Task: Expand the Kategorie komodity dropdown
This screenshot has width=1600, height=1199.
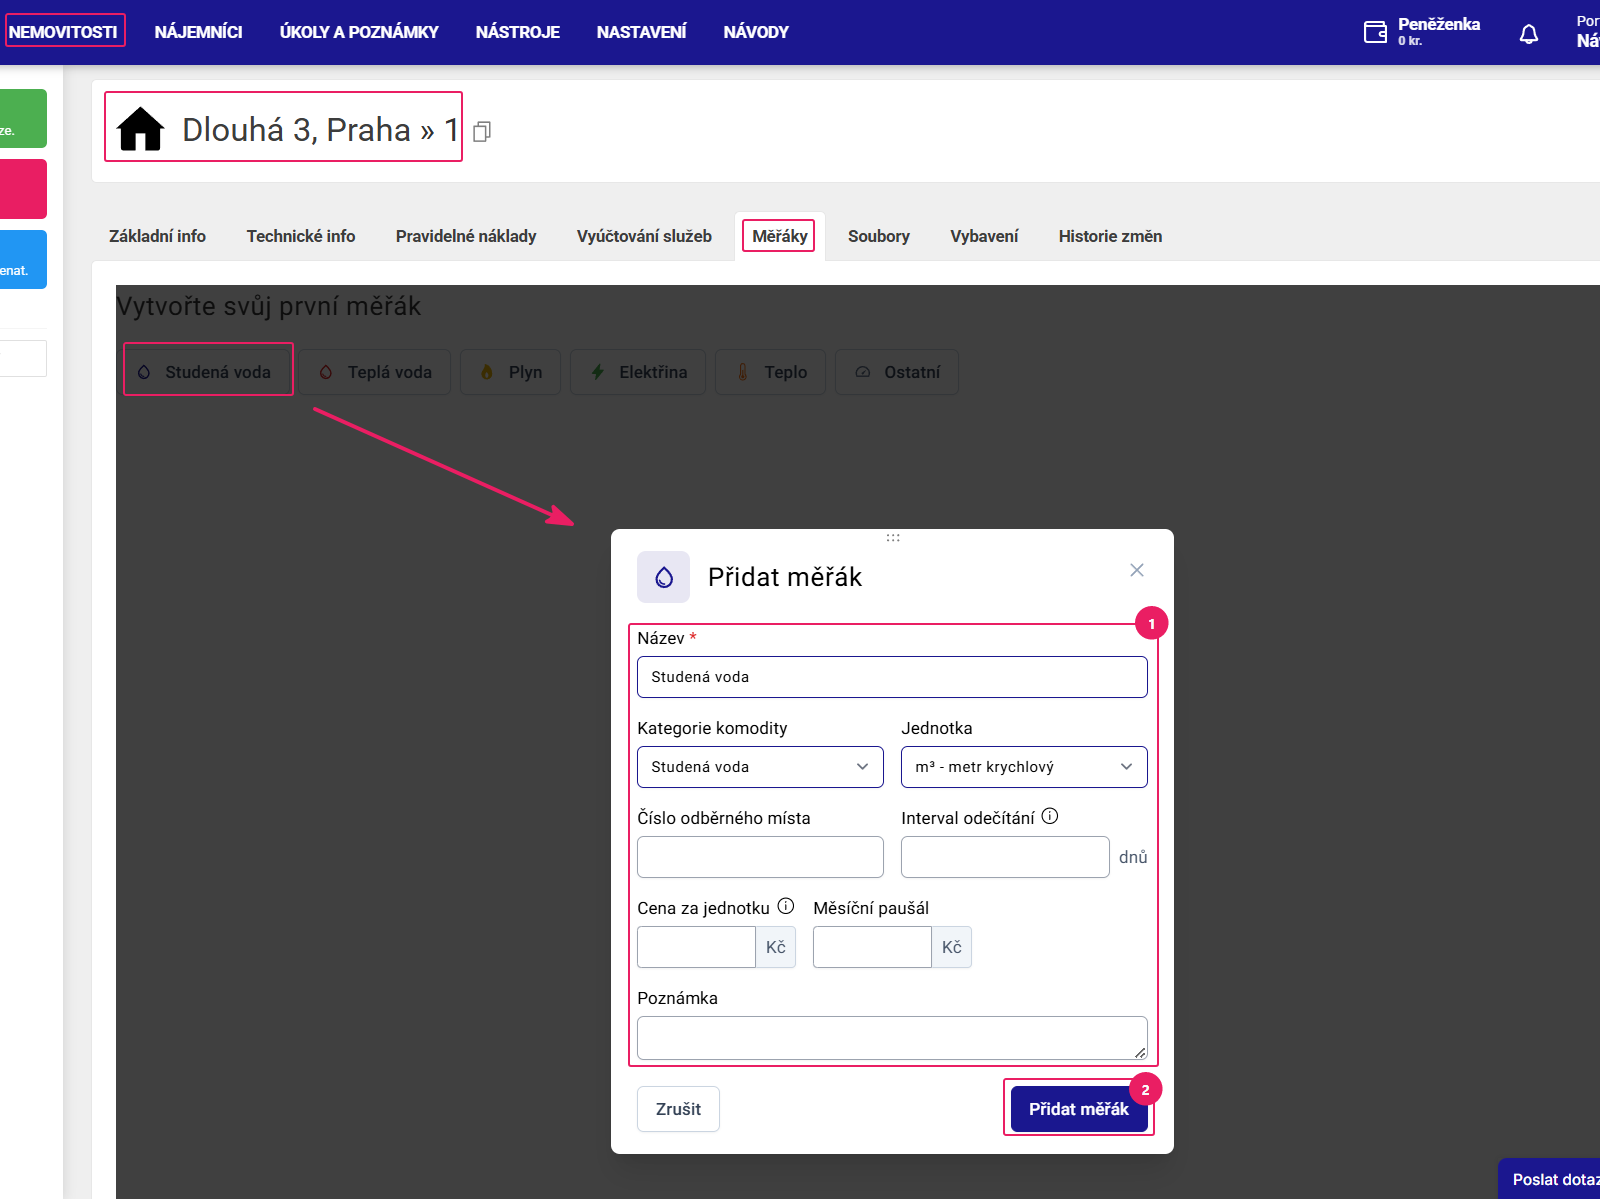Action: [760, 767]
